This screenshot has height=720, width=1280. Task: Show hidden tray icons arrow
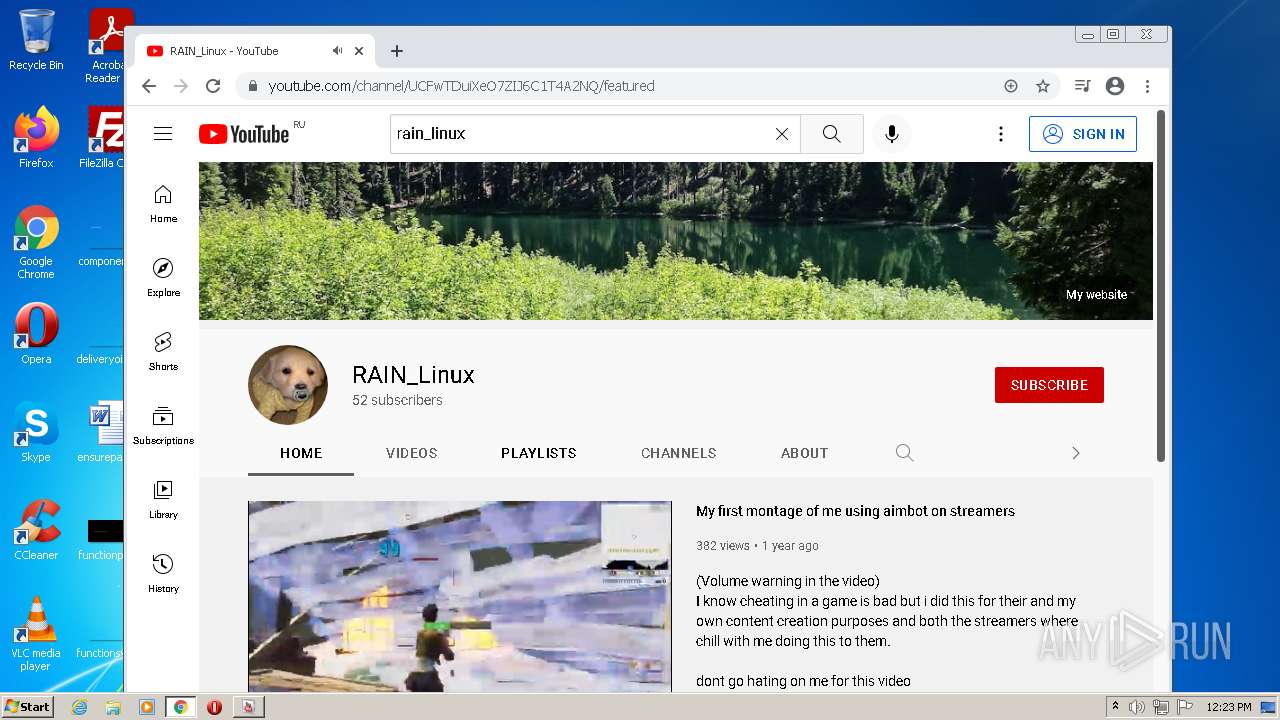(x=1115, y=707)
